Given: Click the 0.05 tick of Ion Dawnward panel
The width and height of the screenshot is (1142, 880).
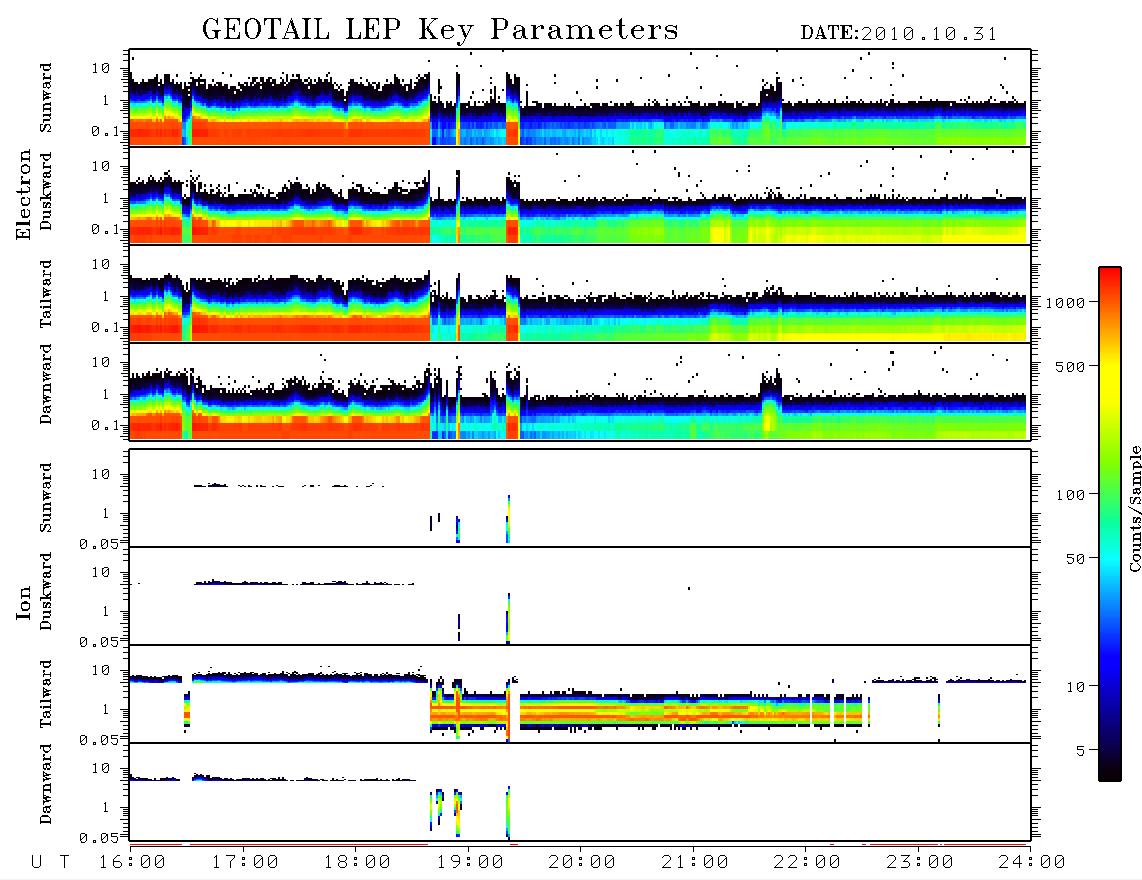Looking at the screenshot, I should [98, 838].
